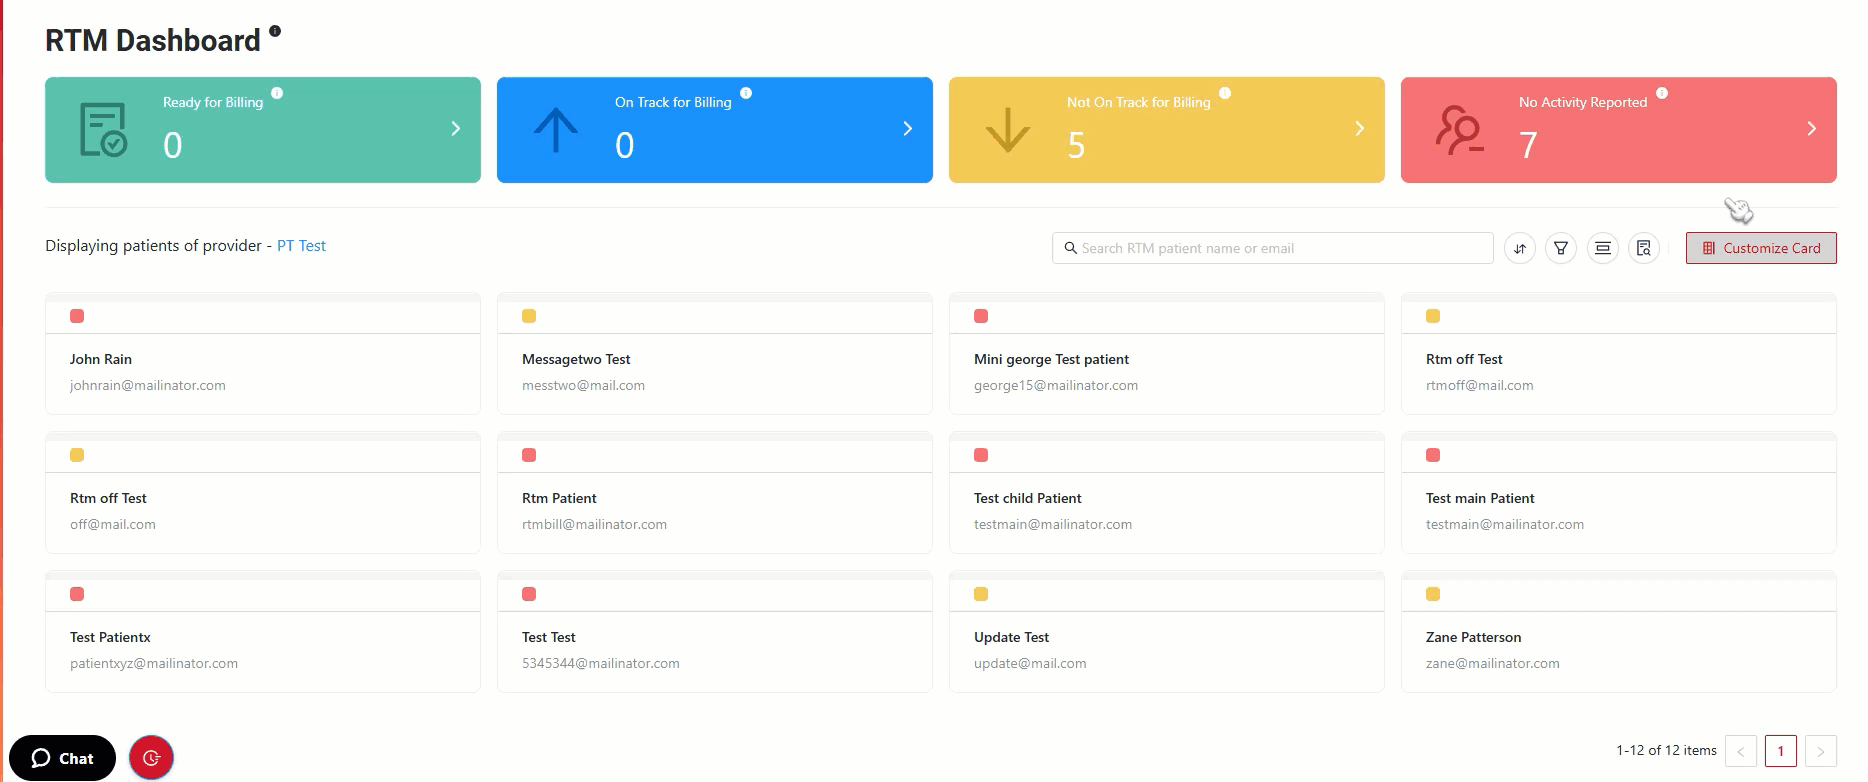The width and height of the screenshot is (1868, 782).
Task: Click the sort order icon
Action: [1519, 248]
